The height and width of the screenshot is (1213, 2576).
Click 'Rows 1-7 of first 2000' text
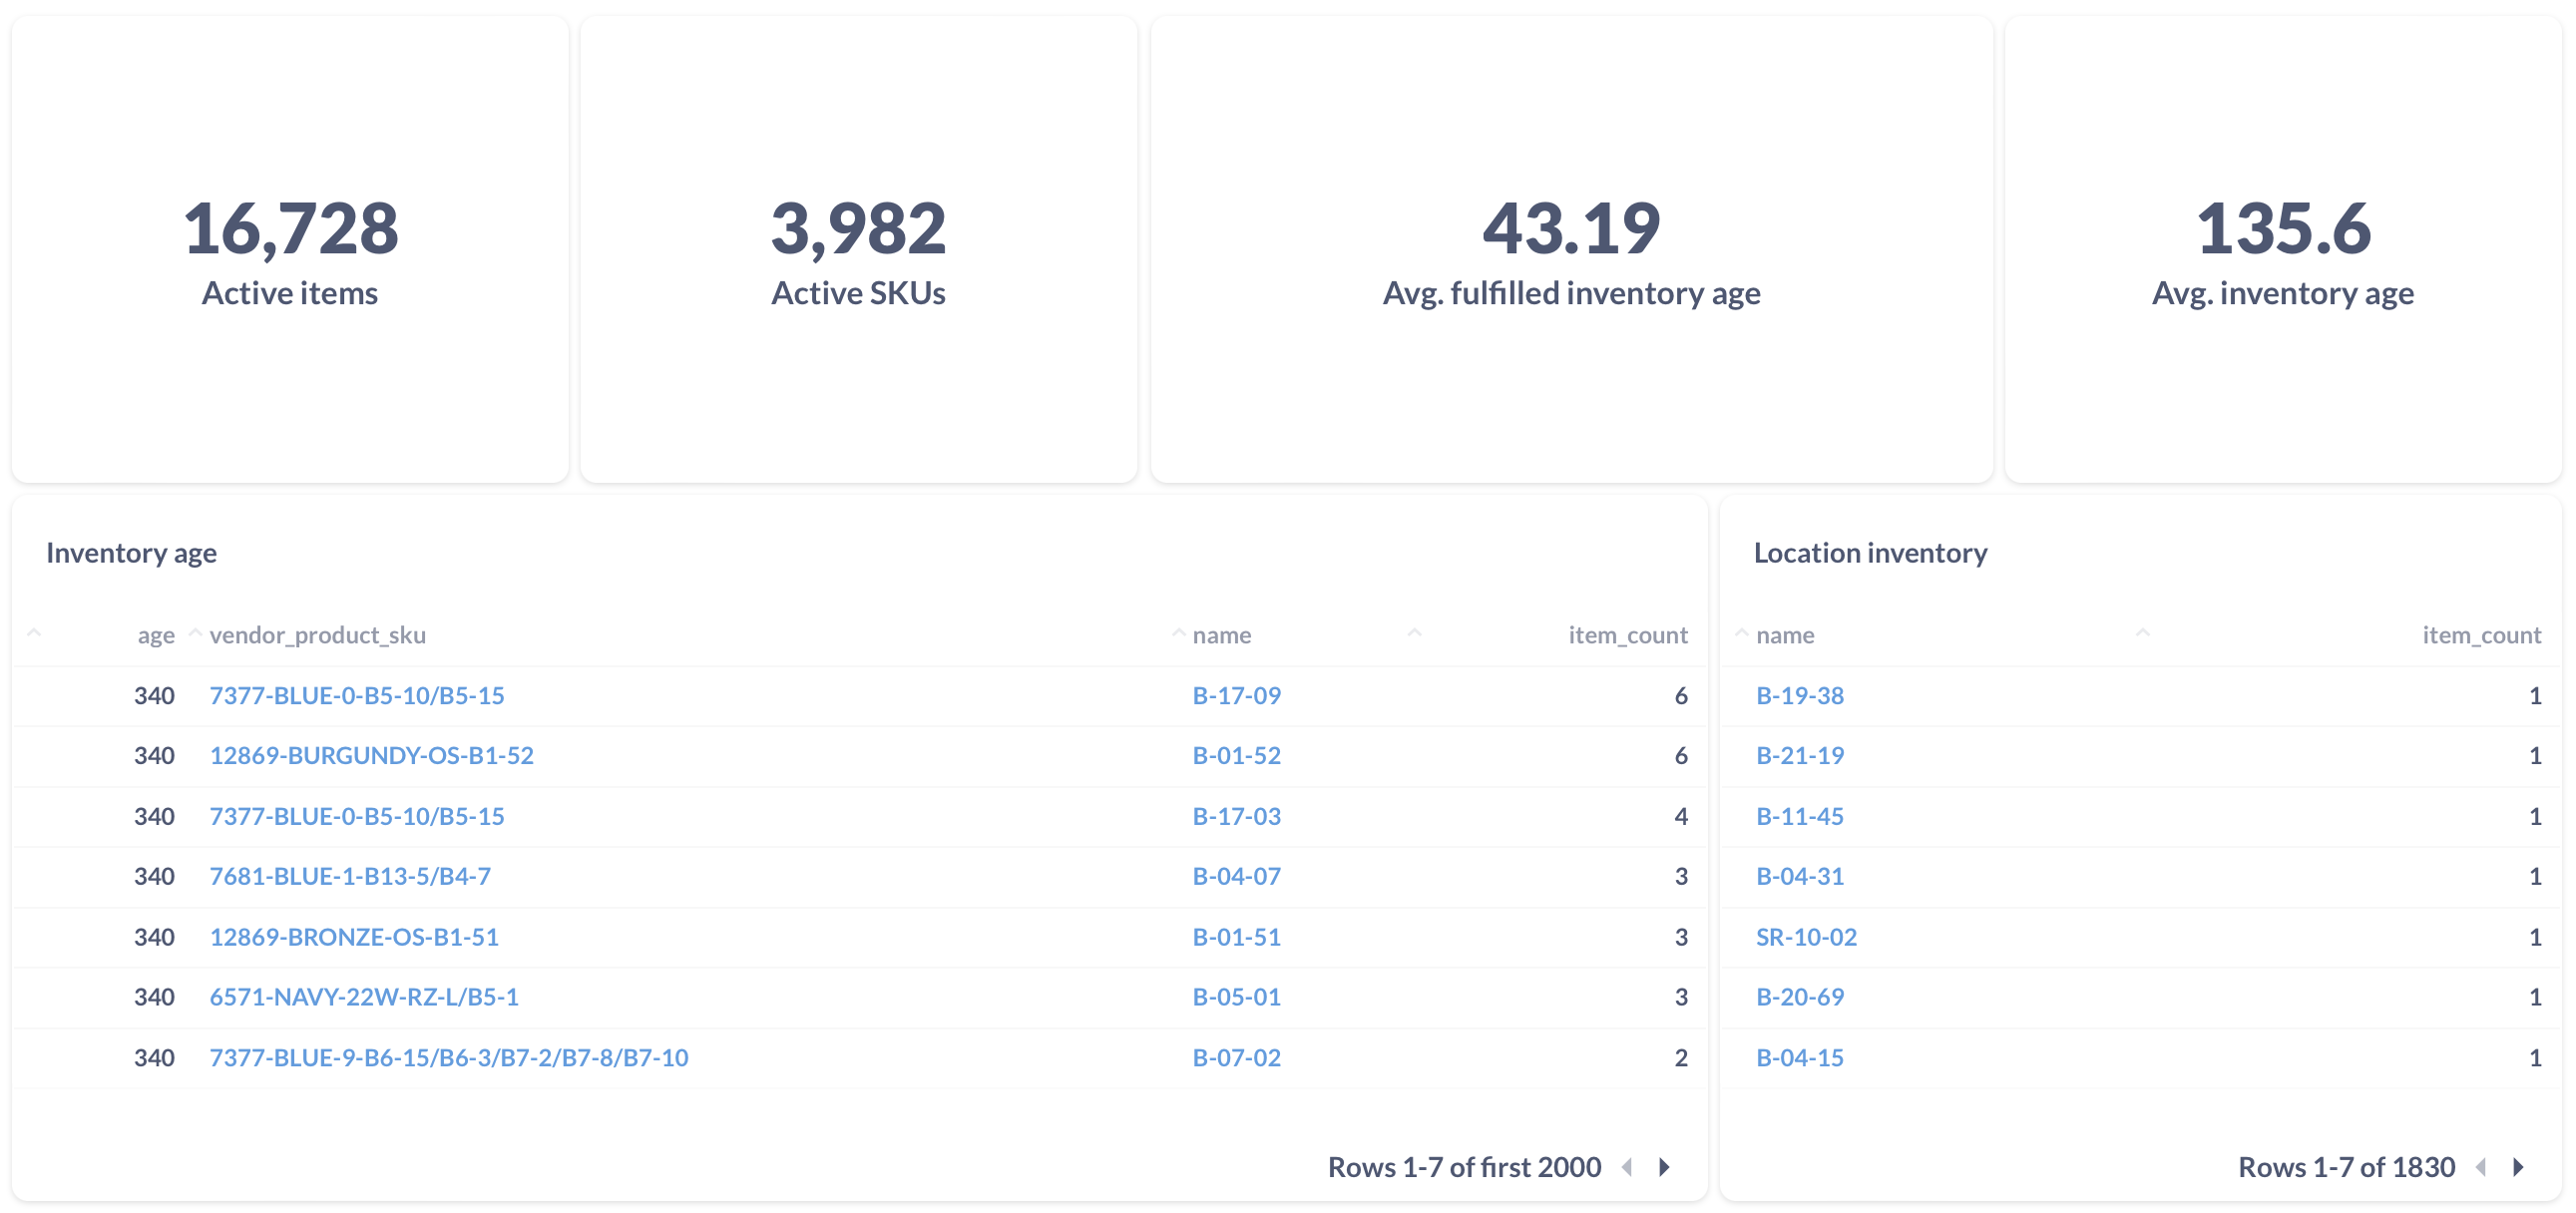tap(1464, 1167)
